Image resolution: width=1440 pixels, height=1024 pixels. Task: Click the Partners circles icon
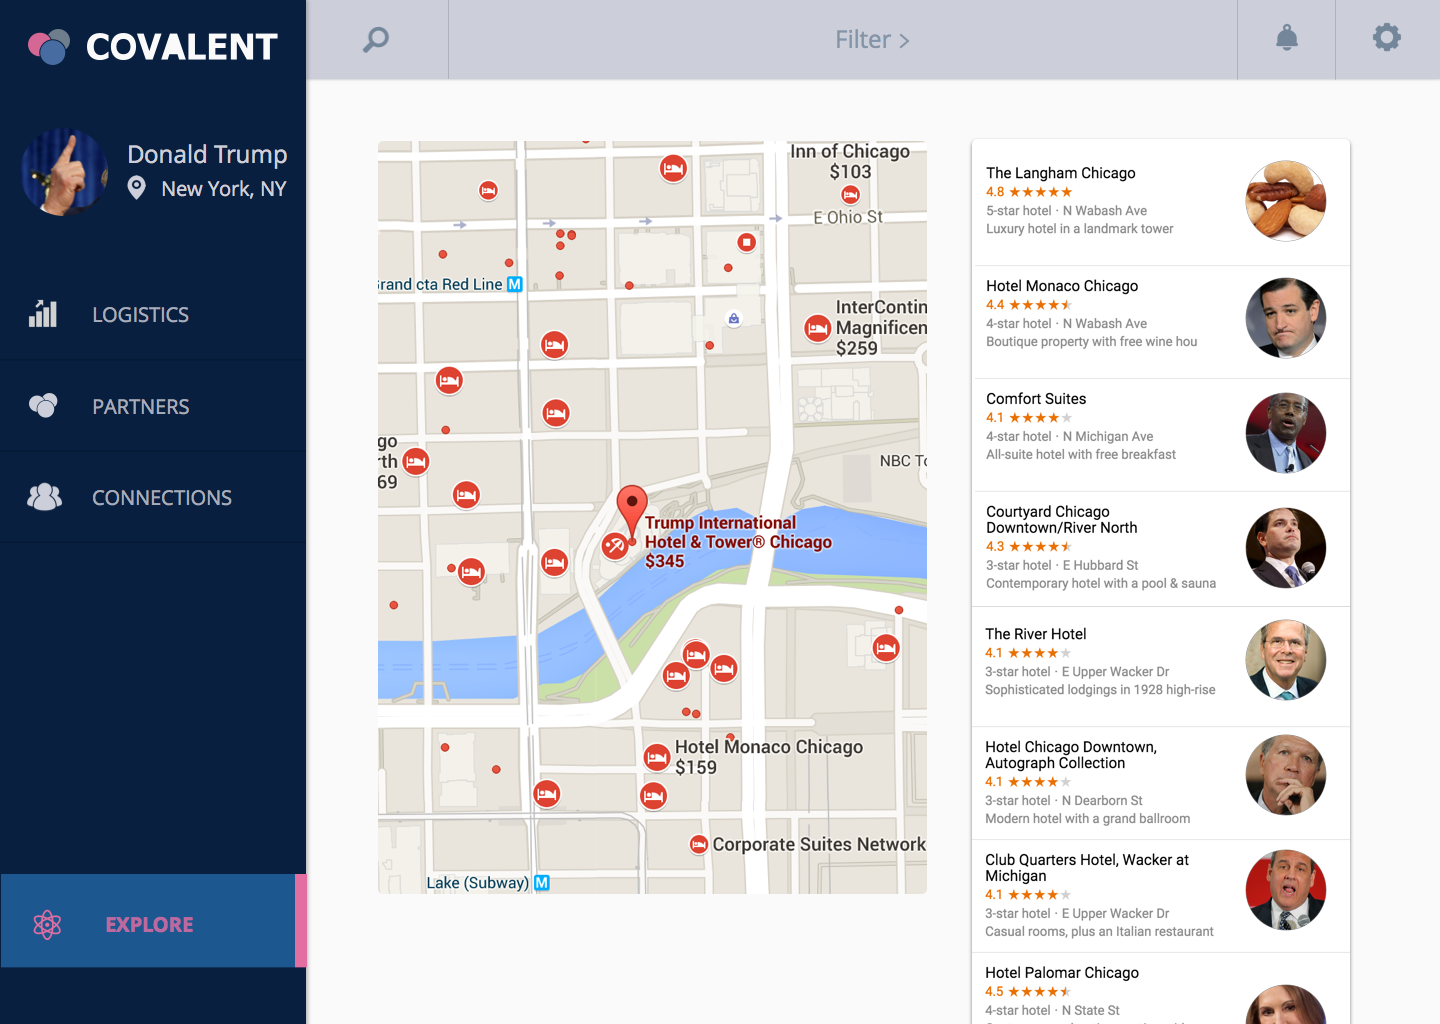tap(43, 405)
